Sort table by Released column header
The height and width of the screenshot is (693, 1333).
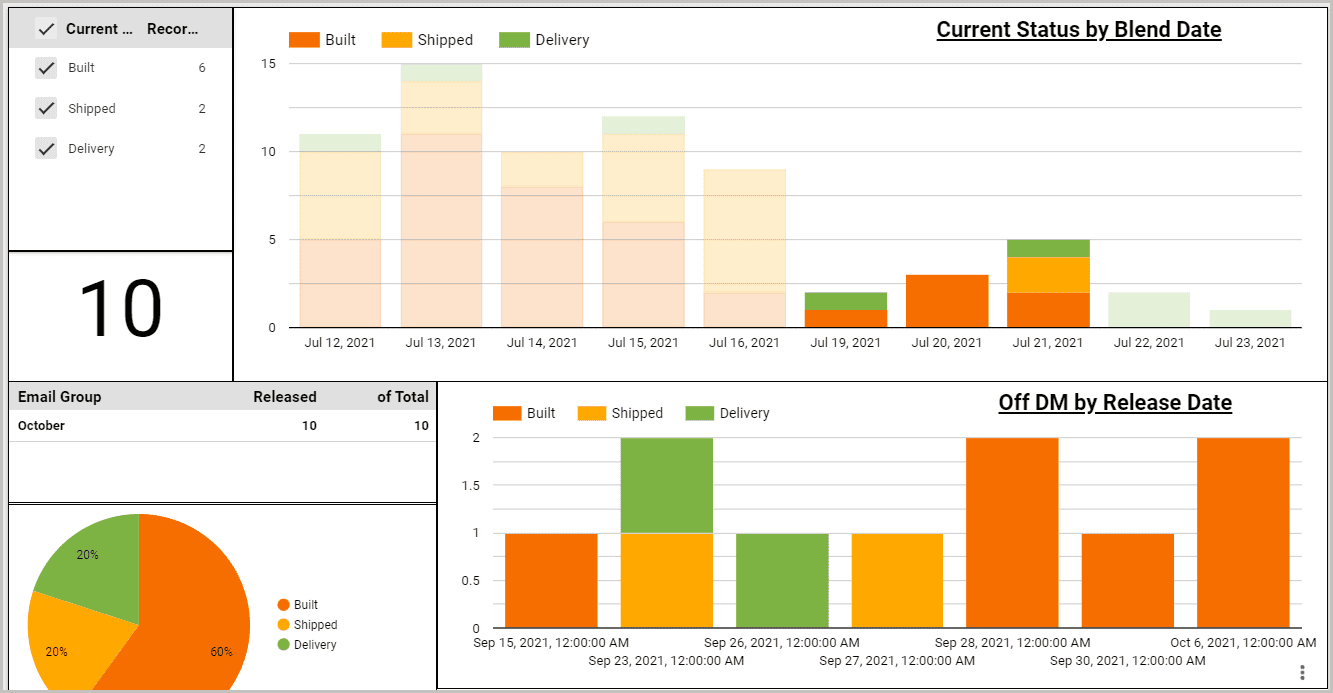point(285,397)
